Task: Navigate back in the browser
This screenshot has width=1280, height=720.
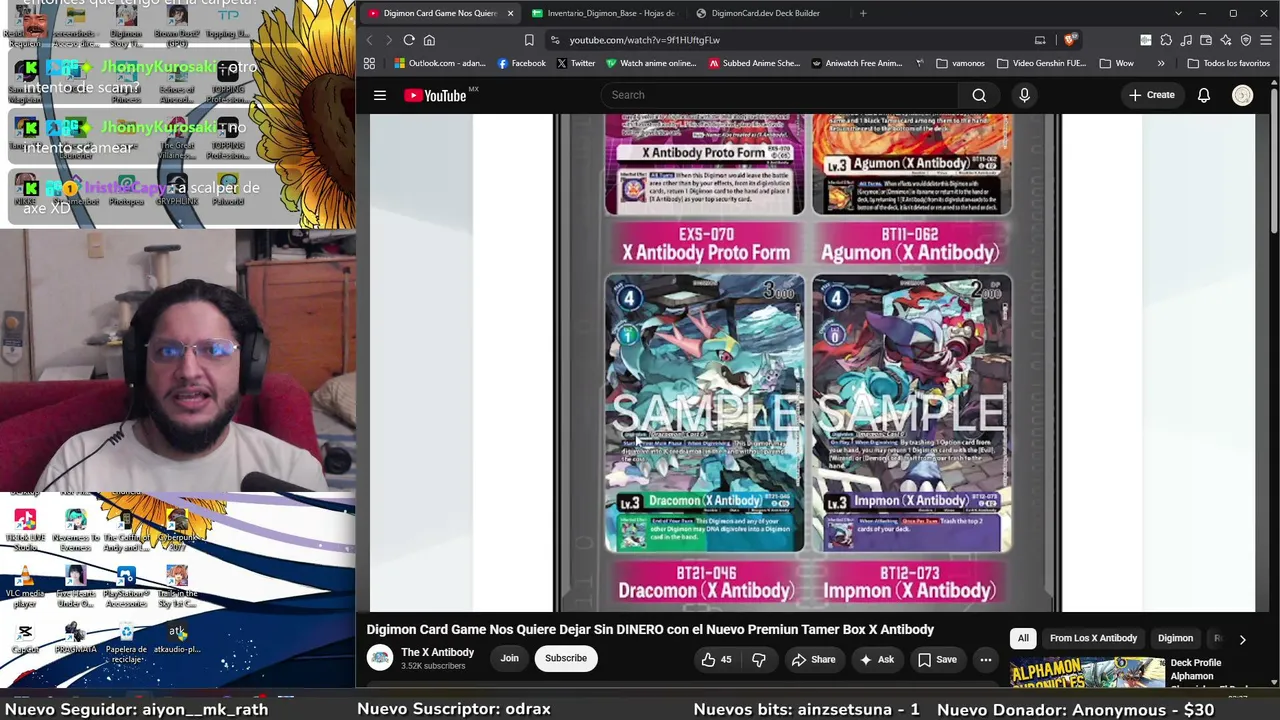Action: [369, 40]
